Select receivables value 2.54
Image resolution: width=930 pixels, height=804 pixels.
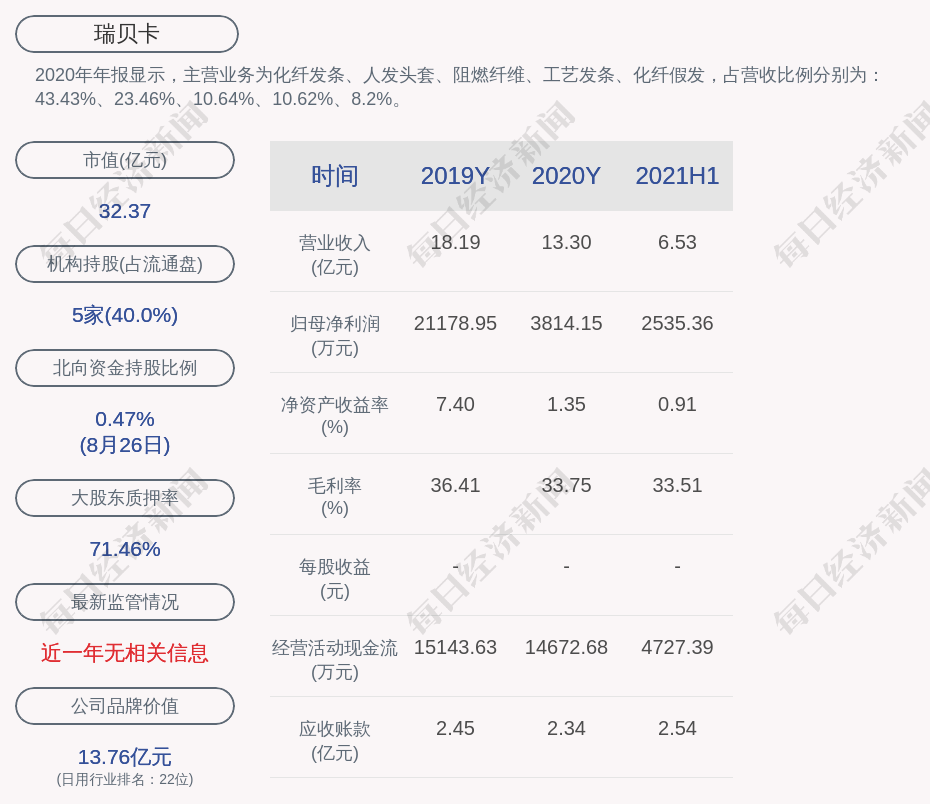tap(677, 729)
